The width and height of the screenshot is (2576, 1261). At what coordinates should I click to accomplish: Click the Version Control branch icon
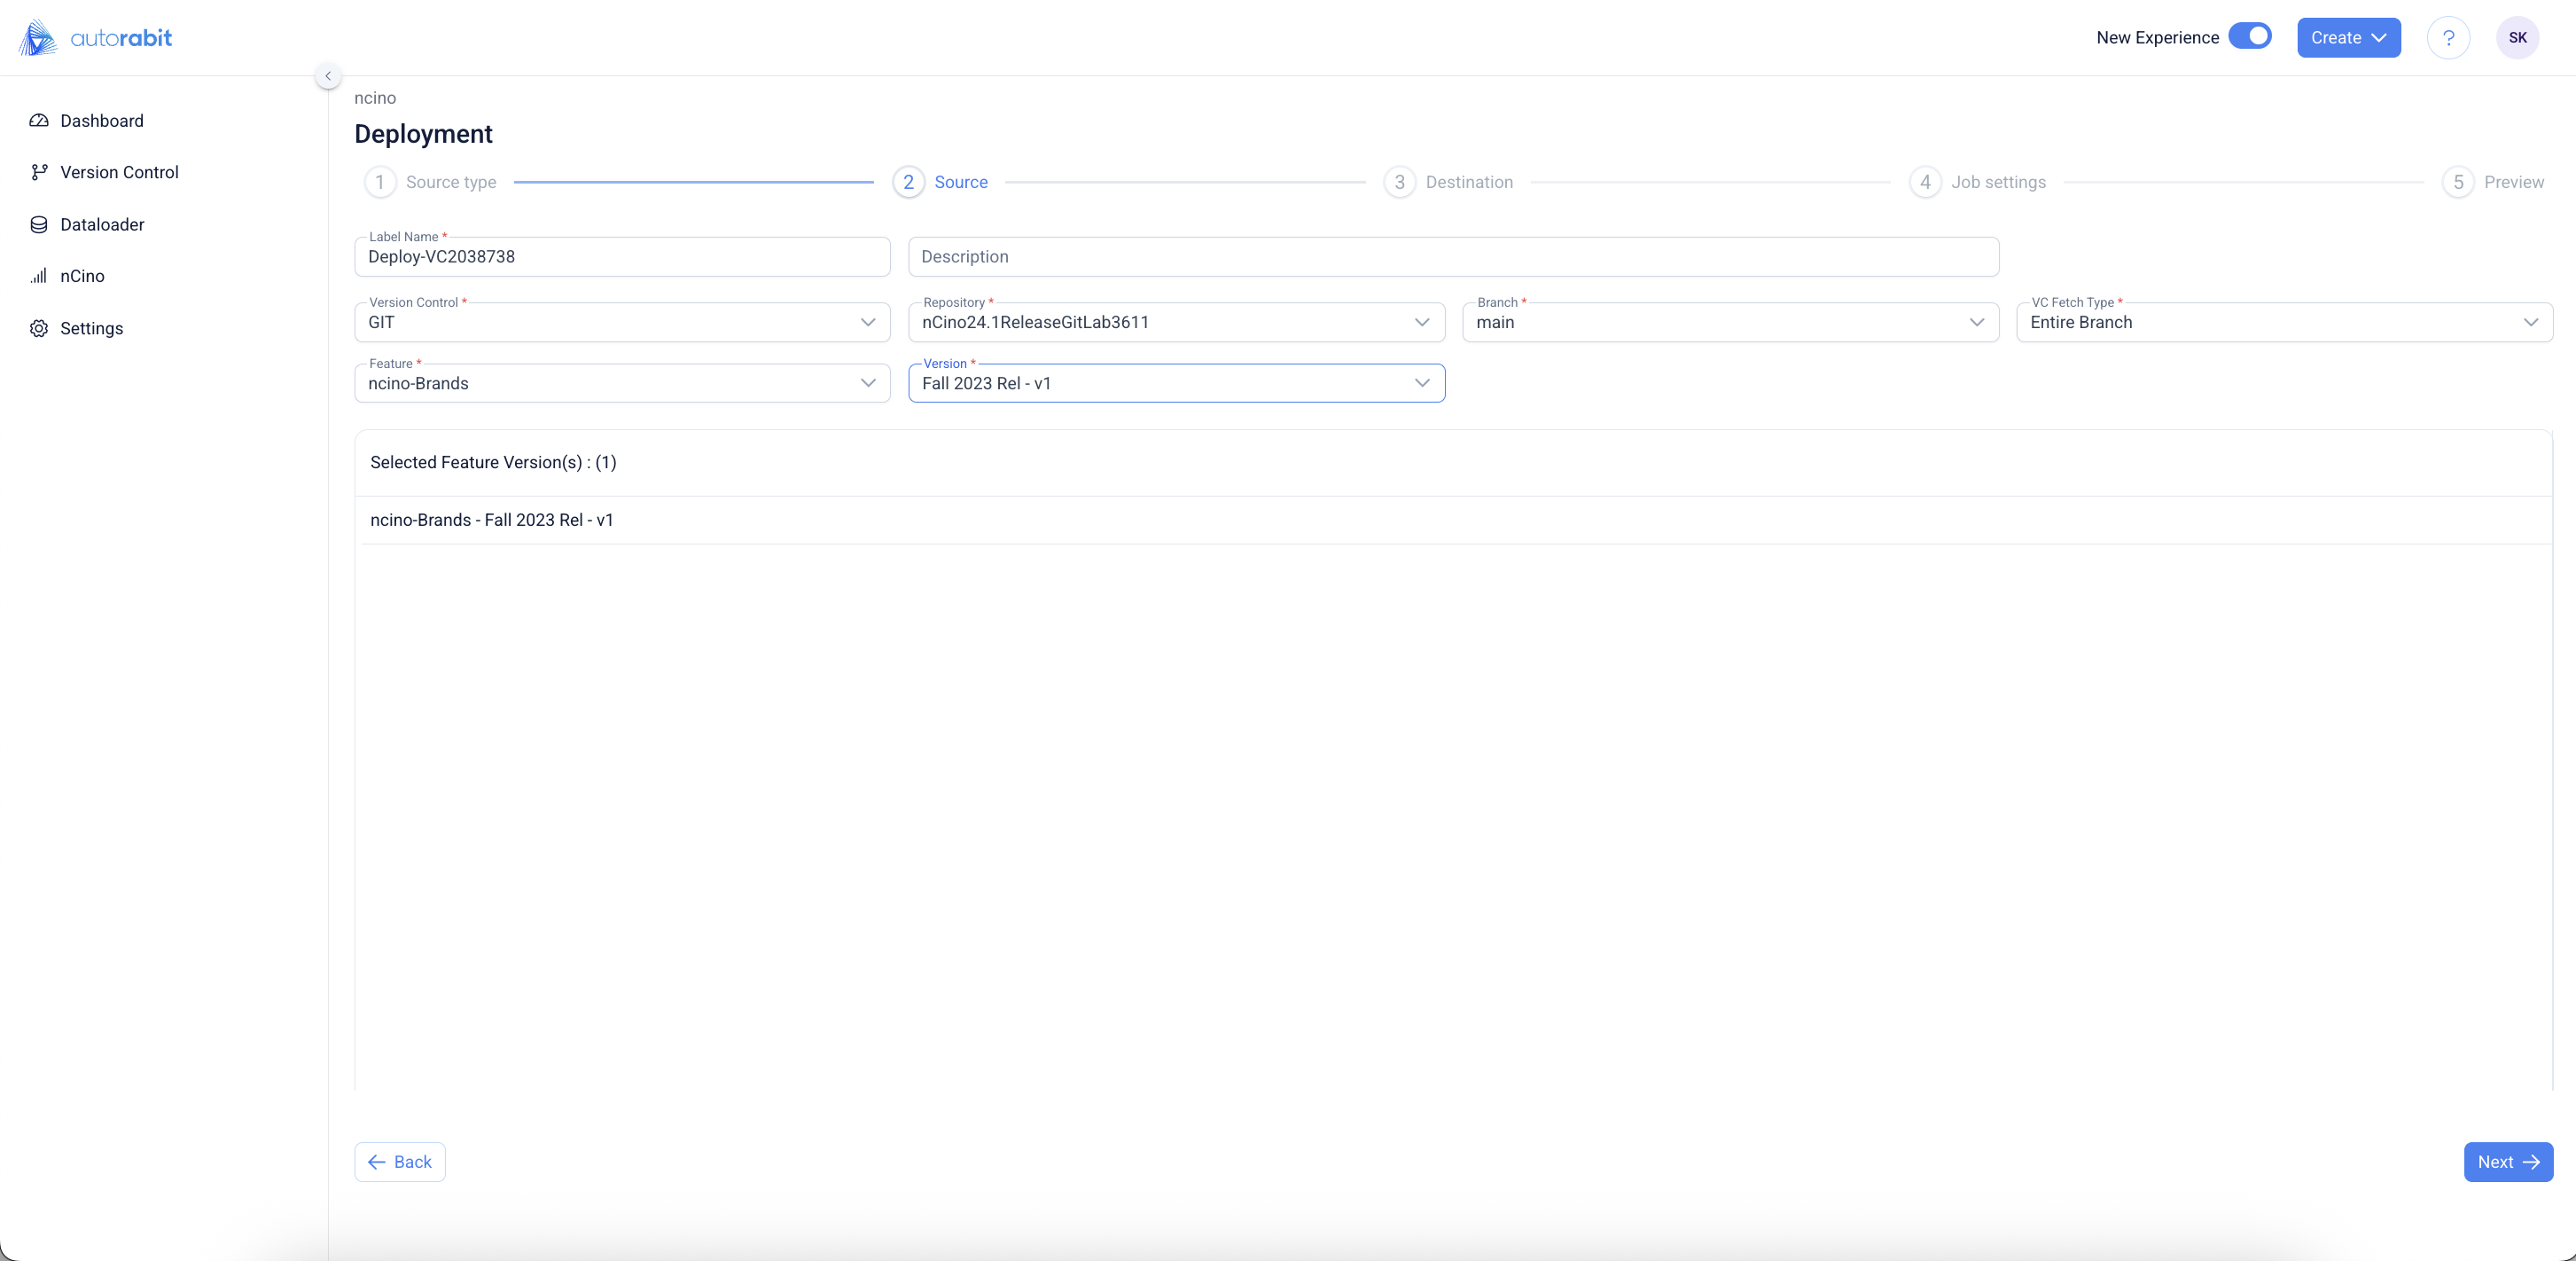pos(39,172)
